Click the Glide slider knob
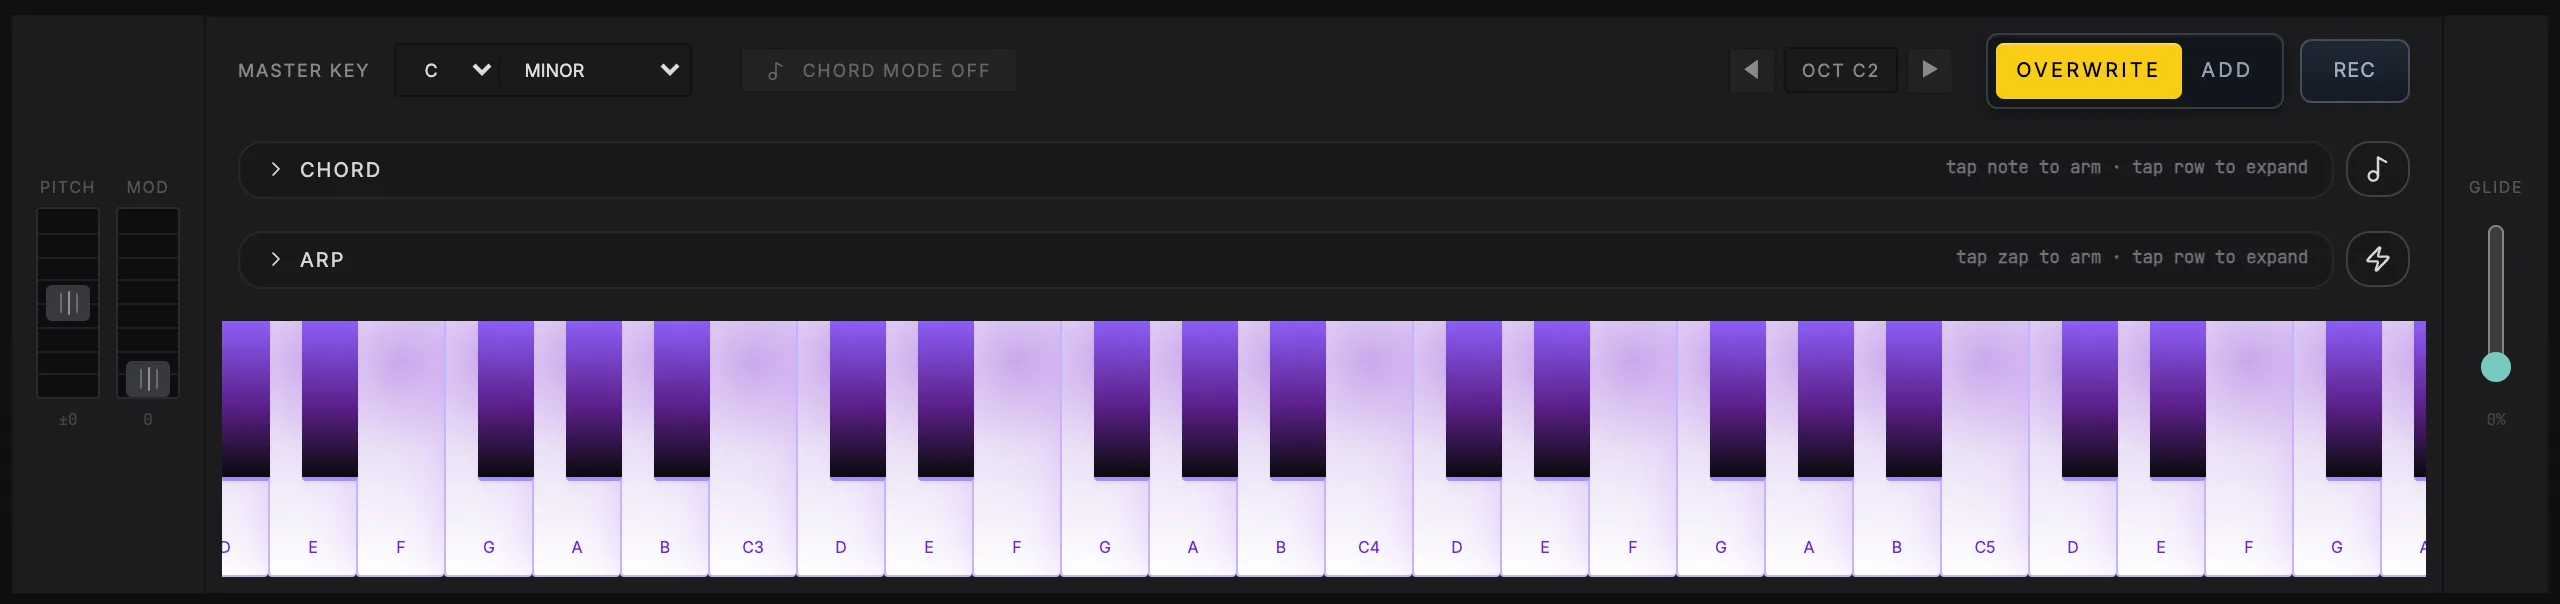 (2496, 367)
